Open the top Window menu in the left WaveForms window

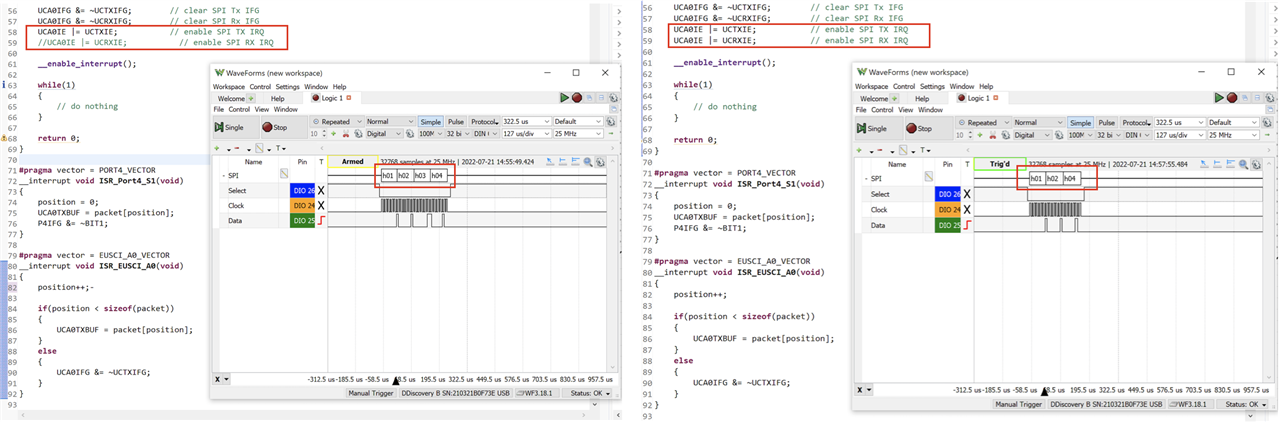(316, 86)
